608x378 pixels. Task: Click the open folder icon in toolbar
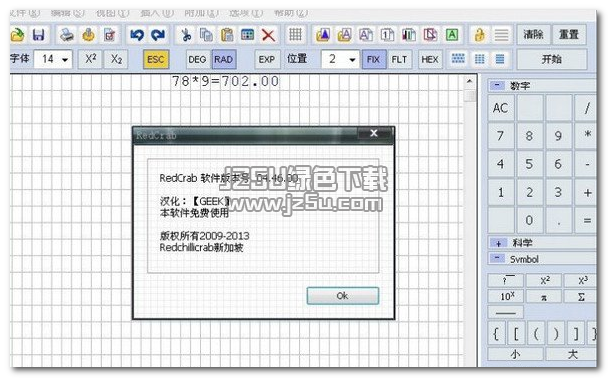point(17,35)
